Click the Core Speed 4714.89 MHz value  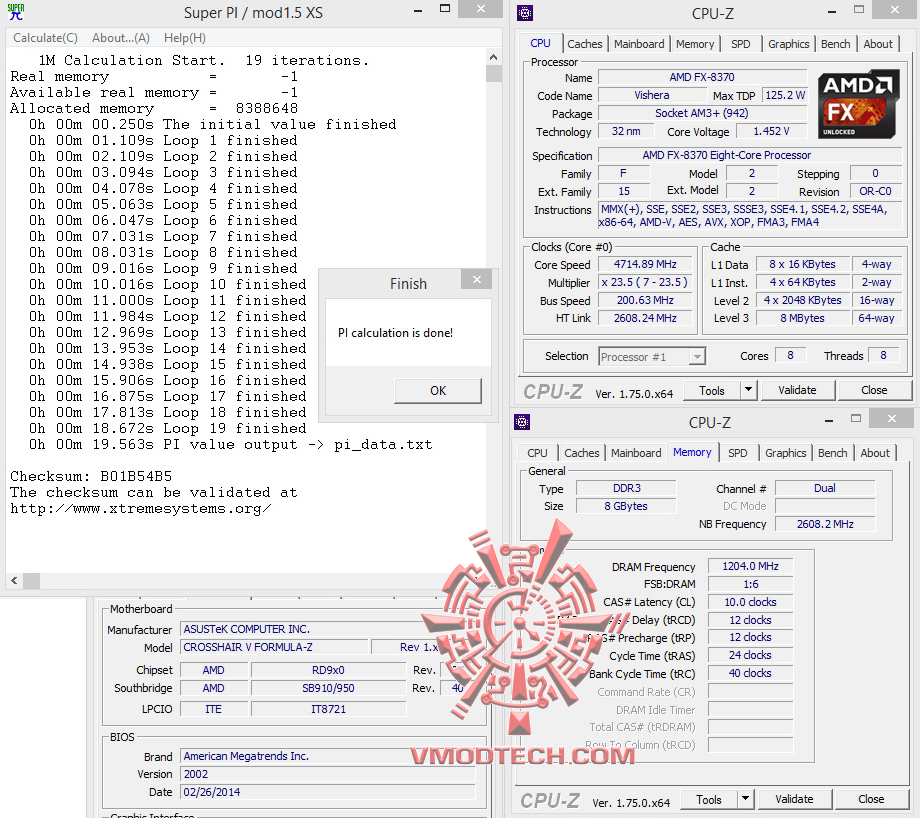(x=645, y=264)
